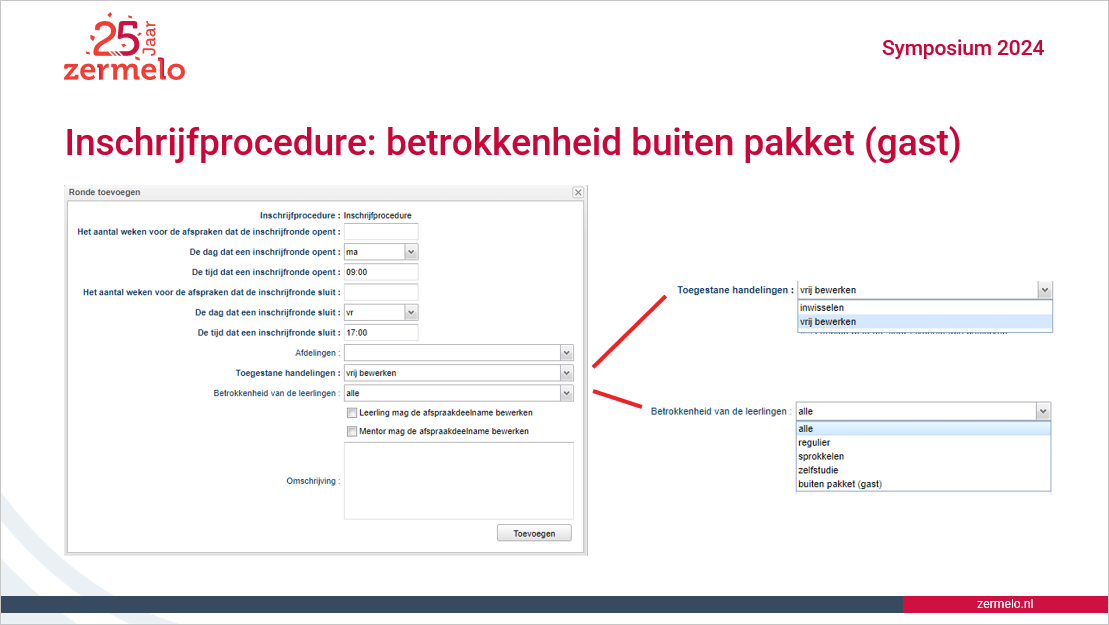Click the weeks-before-closing input field

381,292
